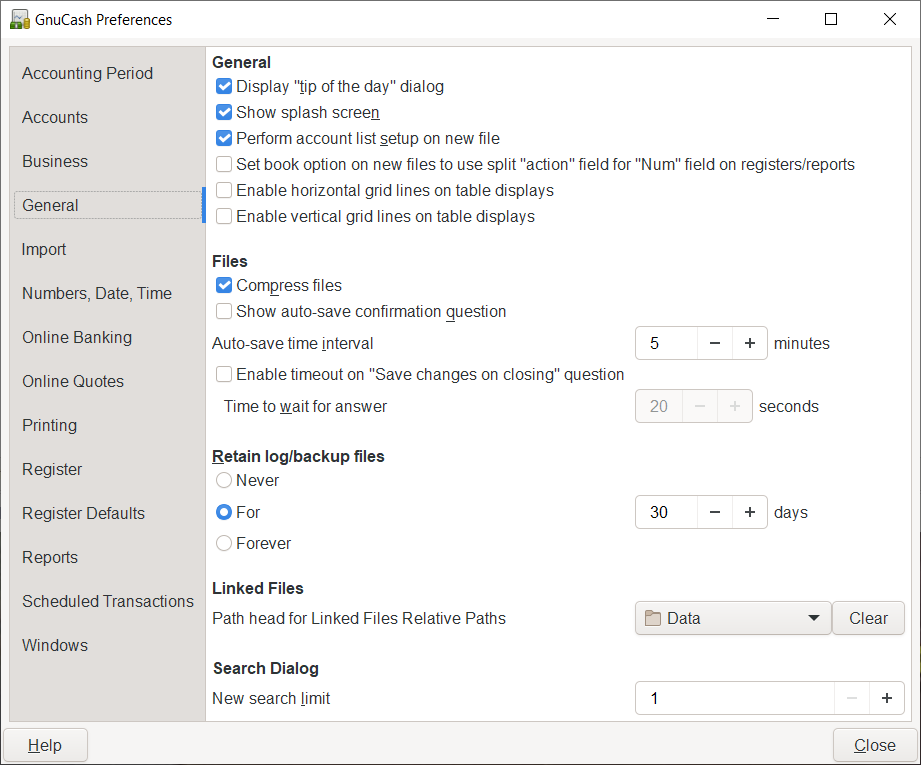Uncheck Display "tip of the day" dialog
Screen dimensions: 921x765
tap(224, 87)
